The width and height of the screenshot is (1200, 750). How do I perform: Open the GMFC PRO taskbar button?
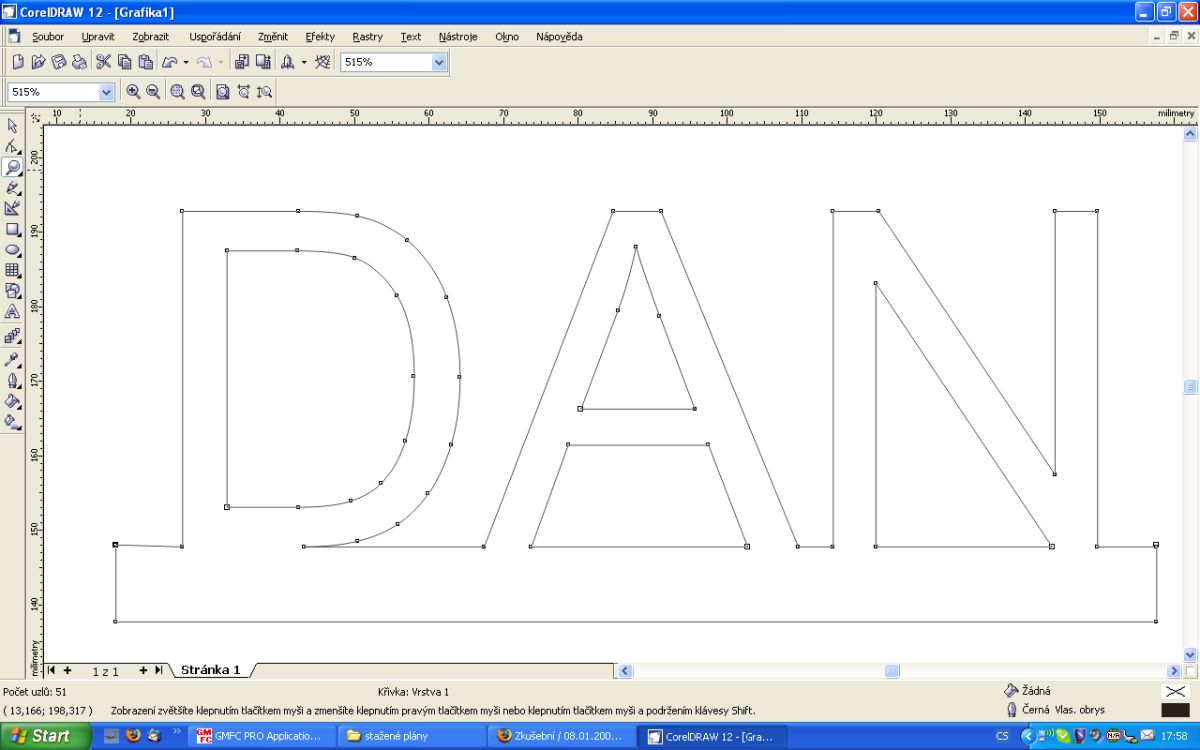coord(259,736)
